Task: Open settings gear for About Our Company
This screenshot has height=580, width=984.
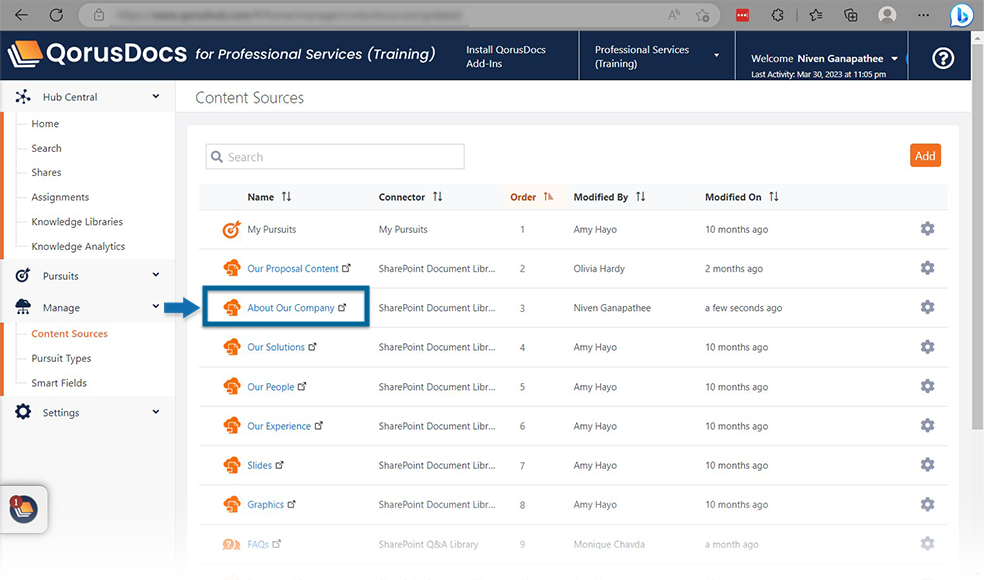Action: click(x=928, y=307)
